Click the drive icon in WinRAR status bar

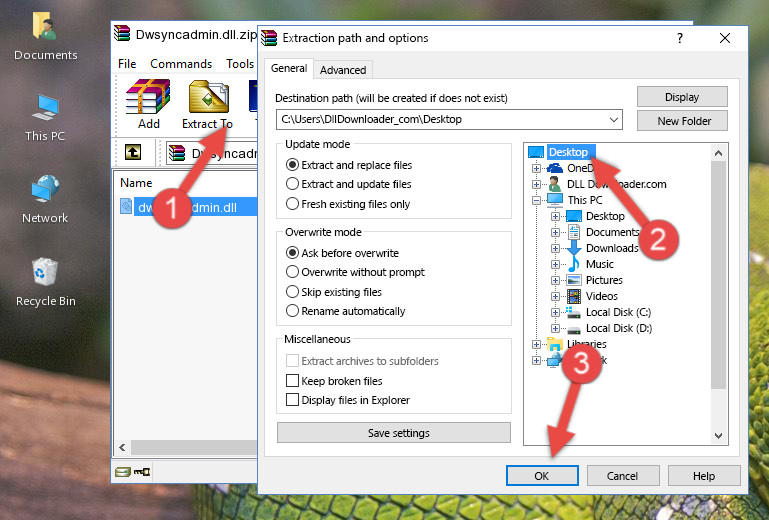123,472
